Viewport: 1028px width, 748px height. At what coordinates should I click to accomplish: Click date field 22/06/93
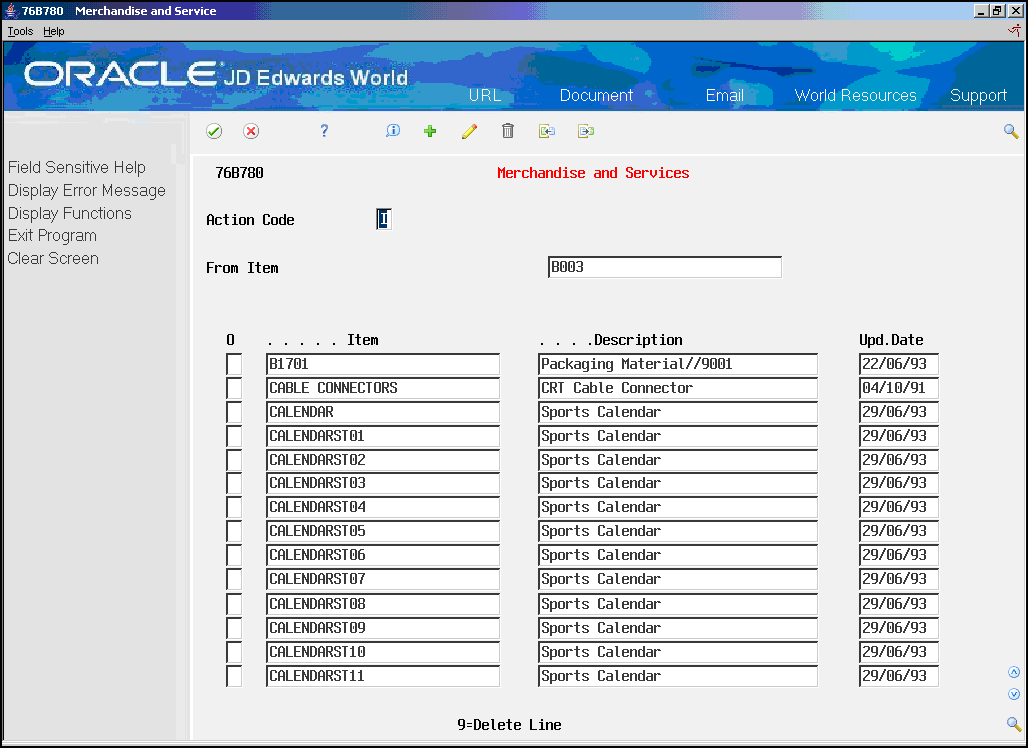[899, 364]
